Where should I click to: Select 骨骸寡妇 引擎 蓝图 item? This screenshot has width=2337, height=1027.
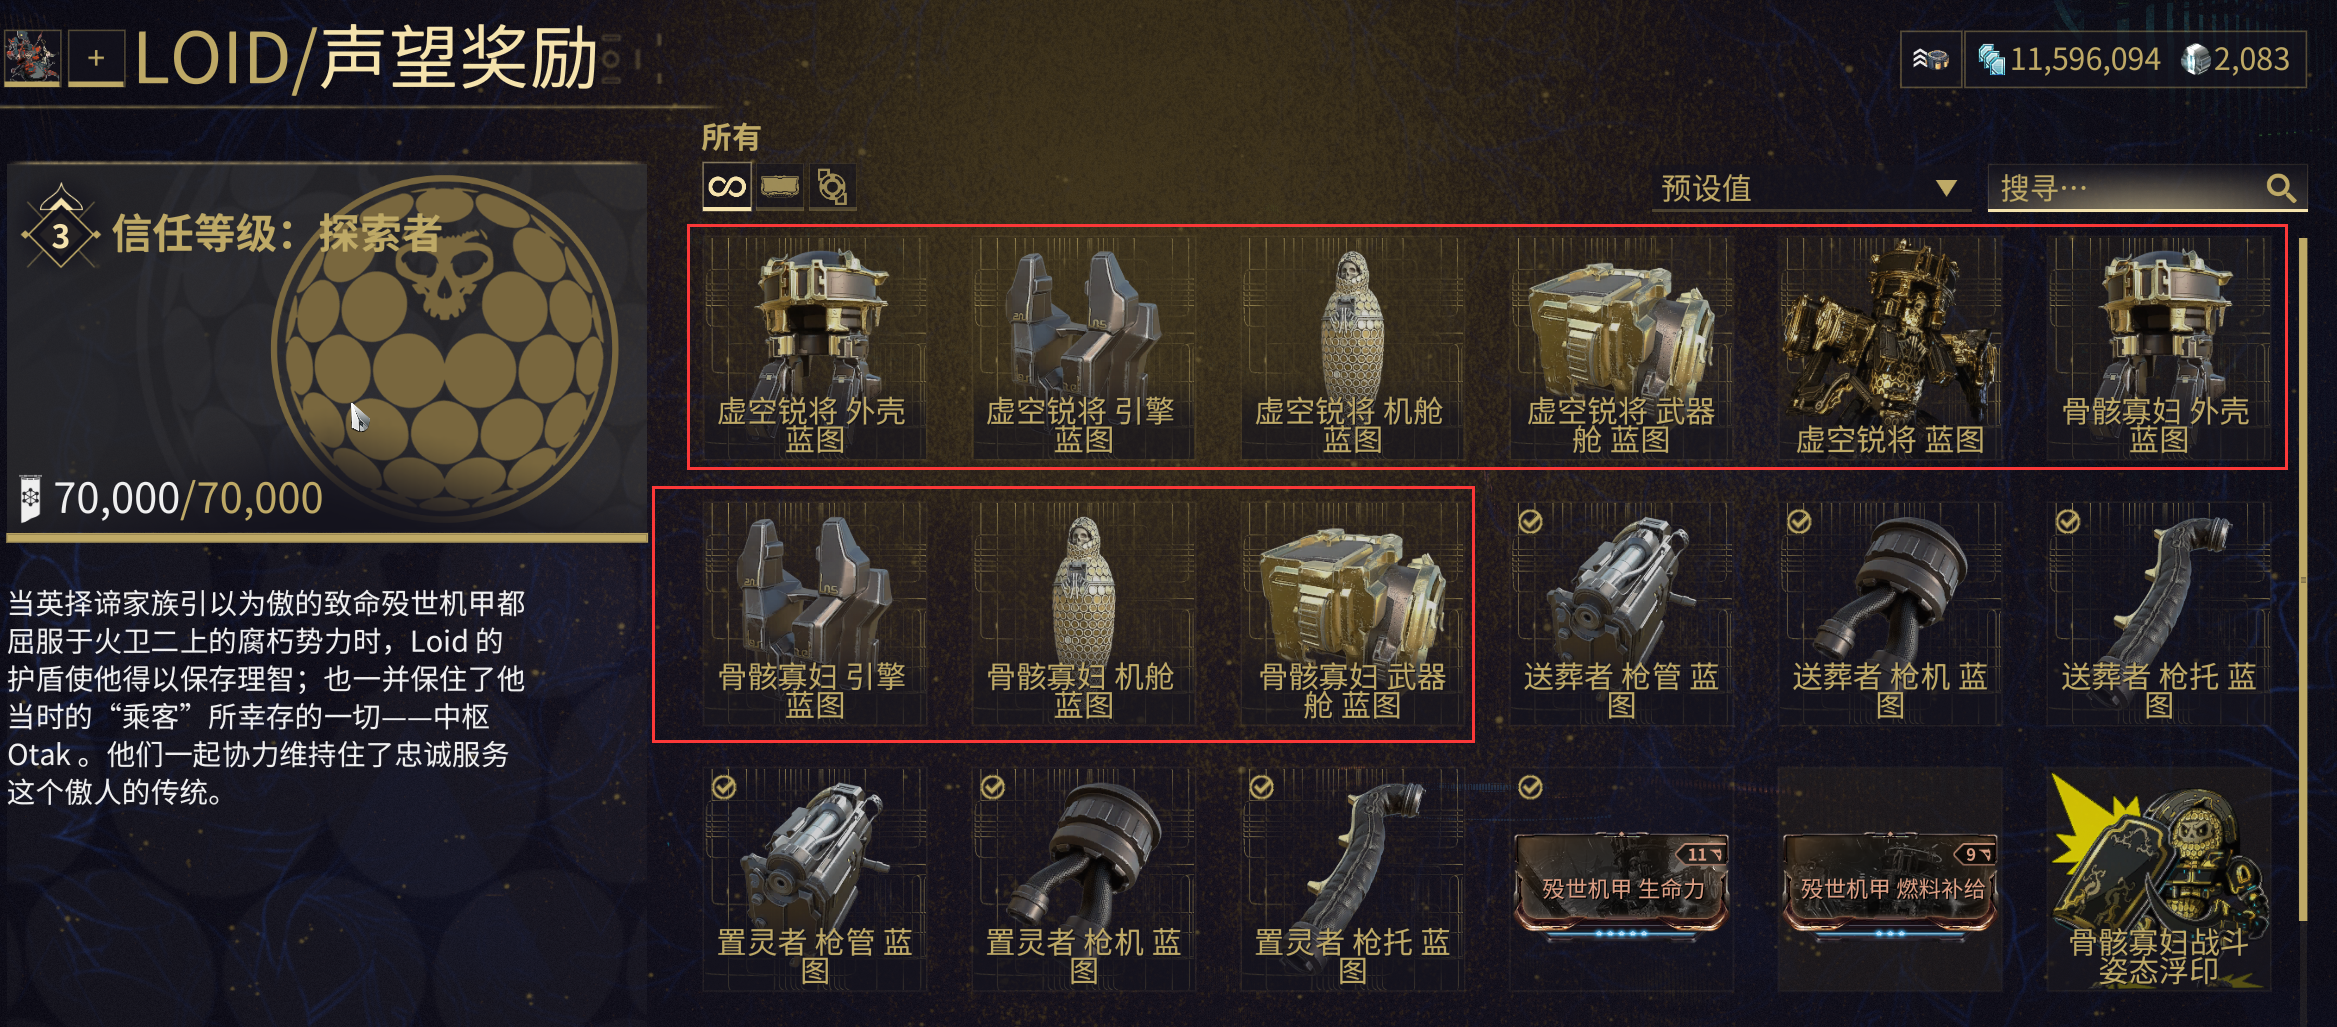[813, 614]
